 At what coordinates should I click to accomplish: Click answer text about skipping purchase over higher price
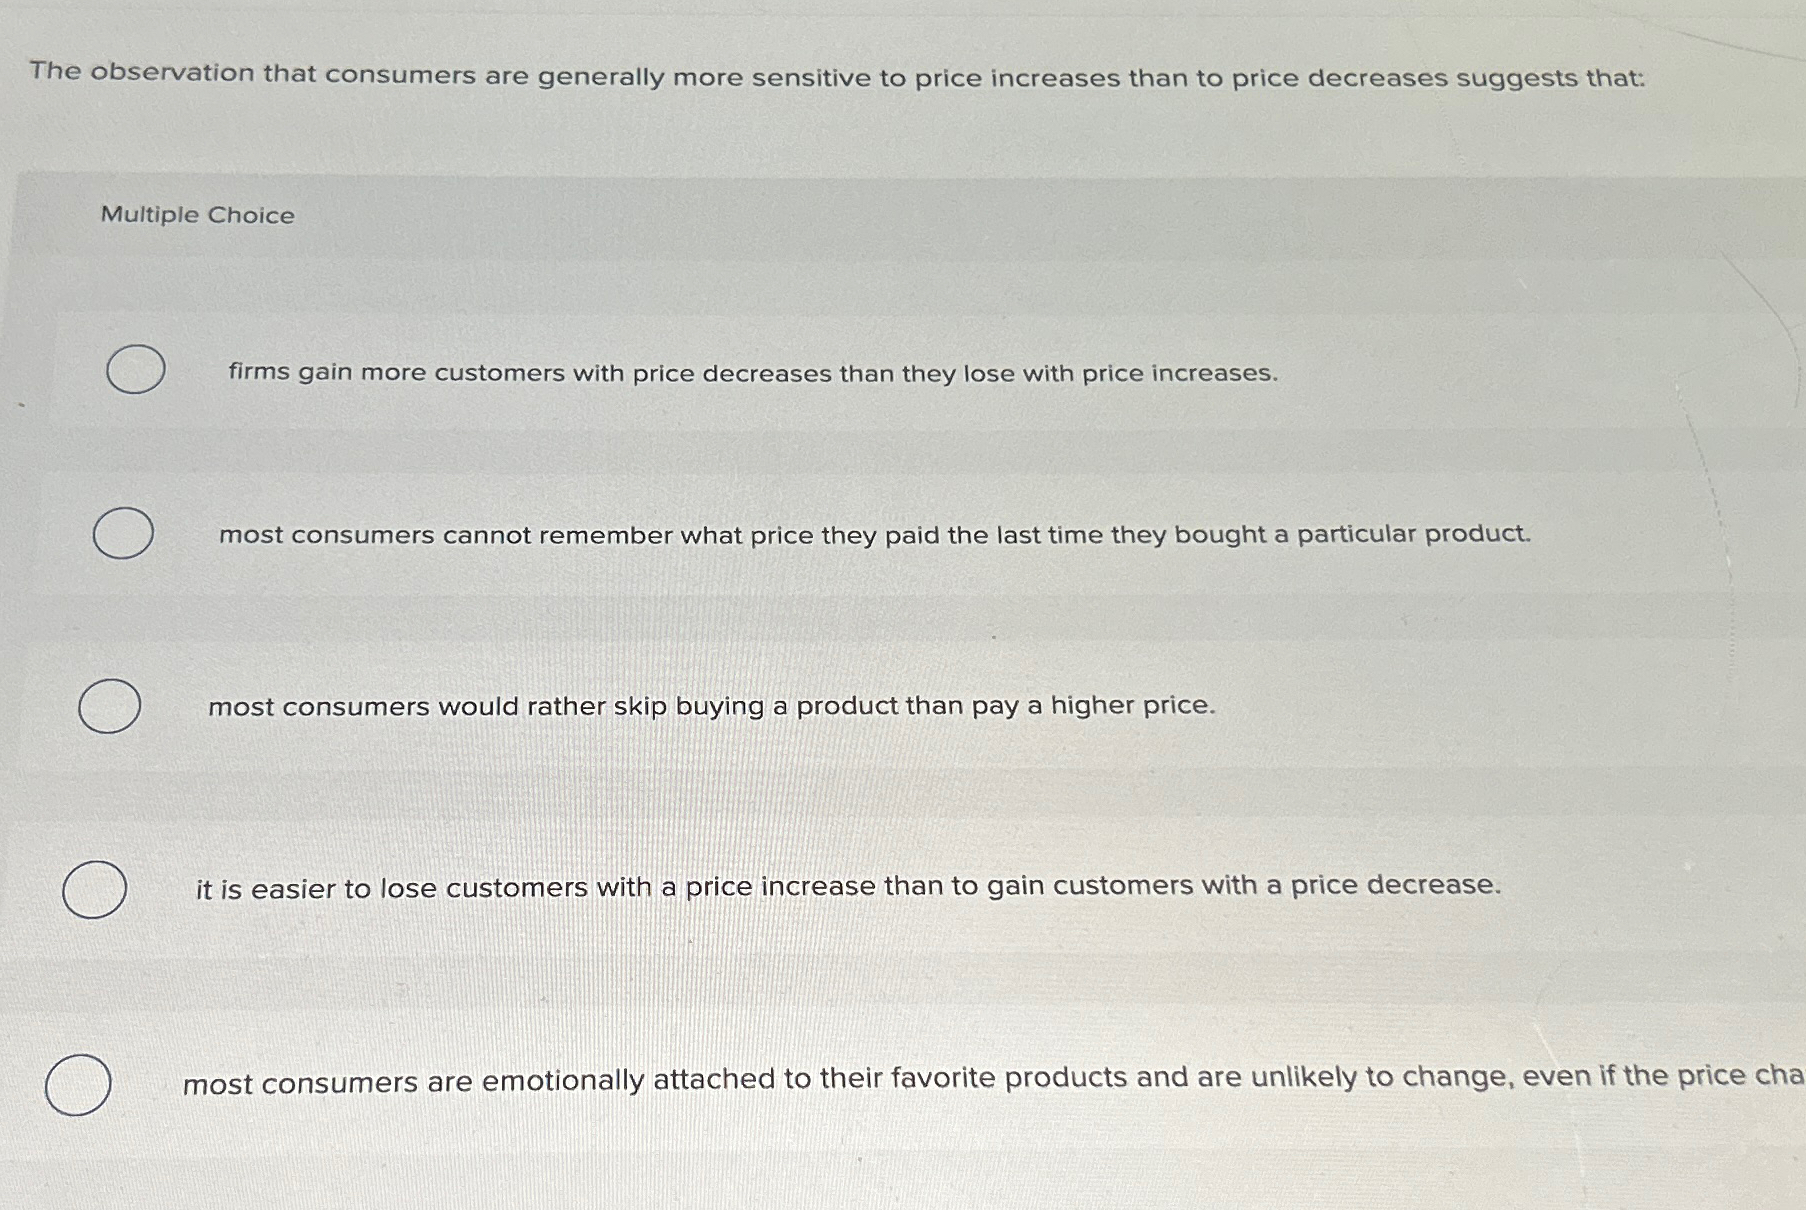(711, 707)
